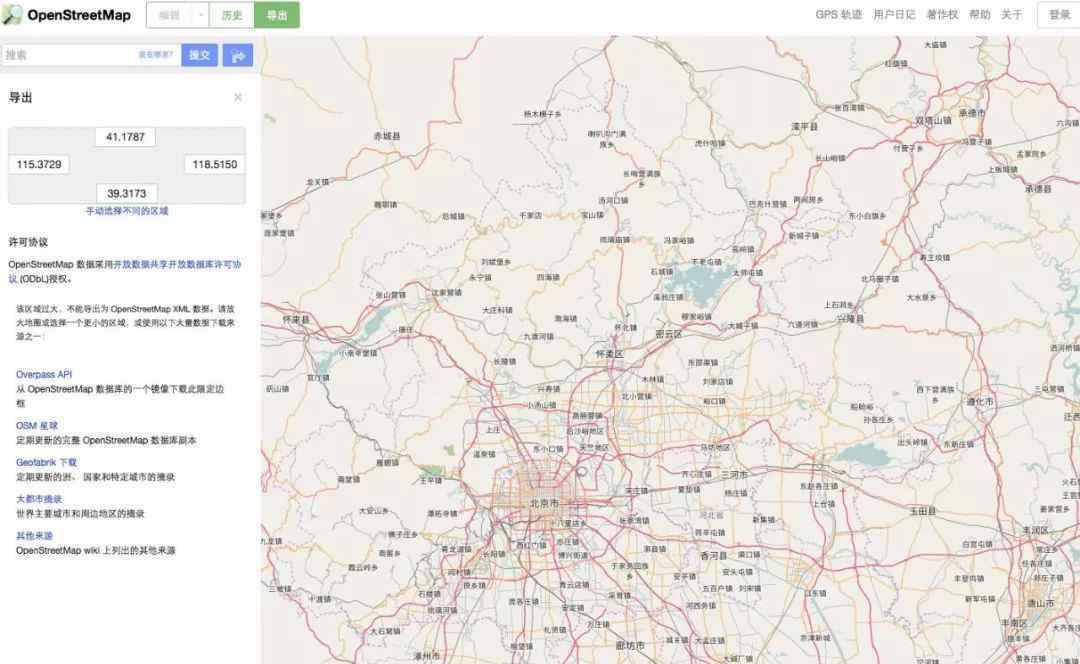The height and width of the screenshot is (664, 1080).
Task: Click the 北京市 label on the map
Action: [544, 504]
